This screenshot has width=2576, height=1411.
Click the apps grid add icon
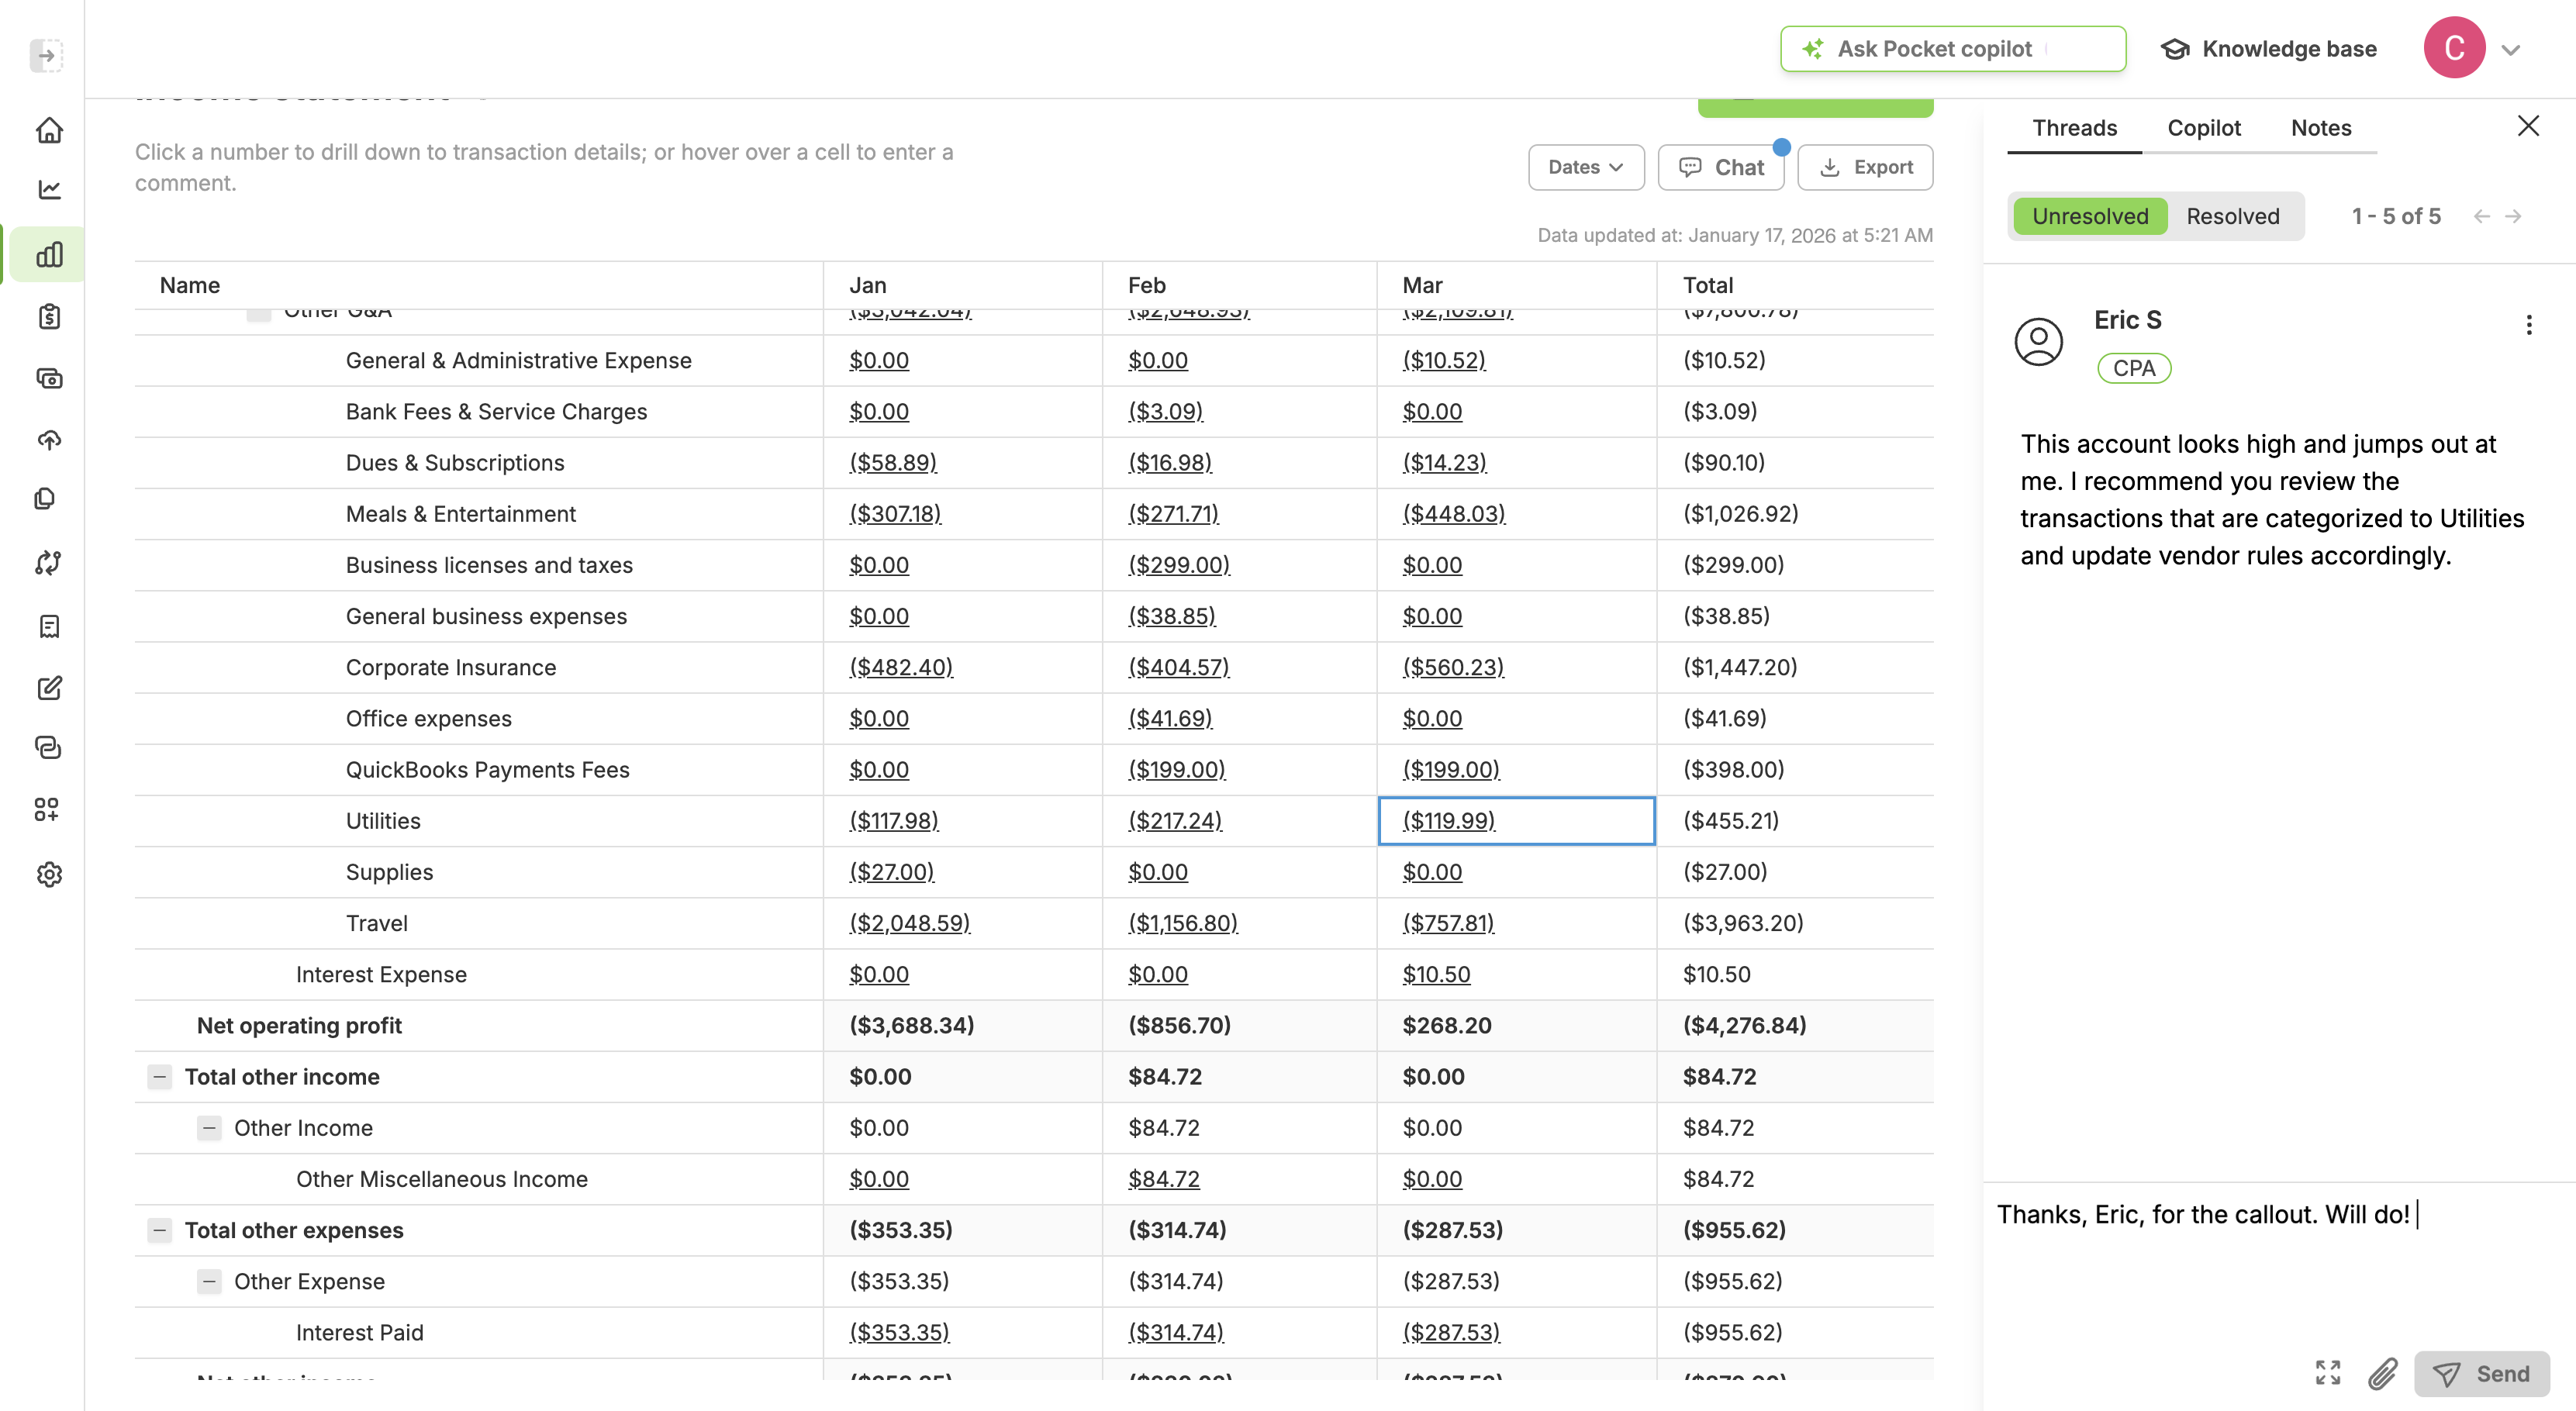click(x=46, y=809)
